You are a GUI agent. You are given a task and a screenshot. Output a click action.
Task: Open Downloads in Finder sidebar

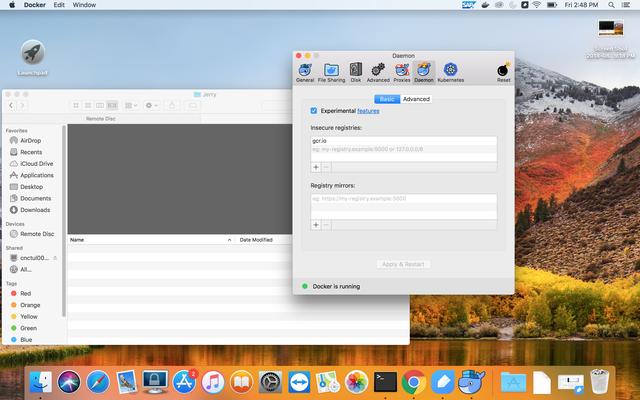(35, 210)
